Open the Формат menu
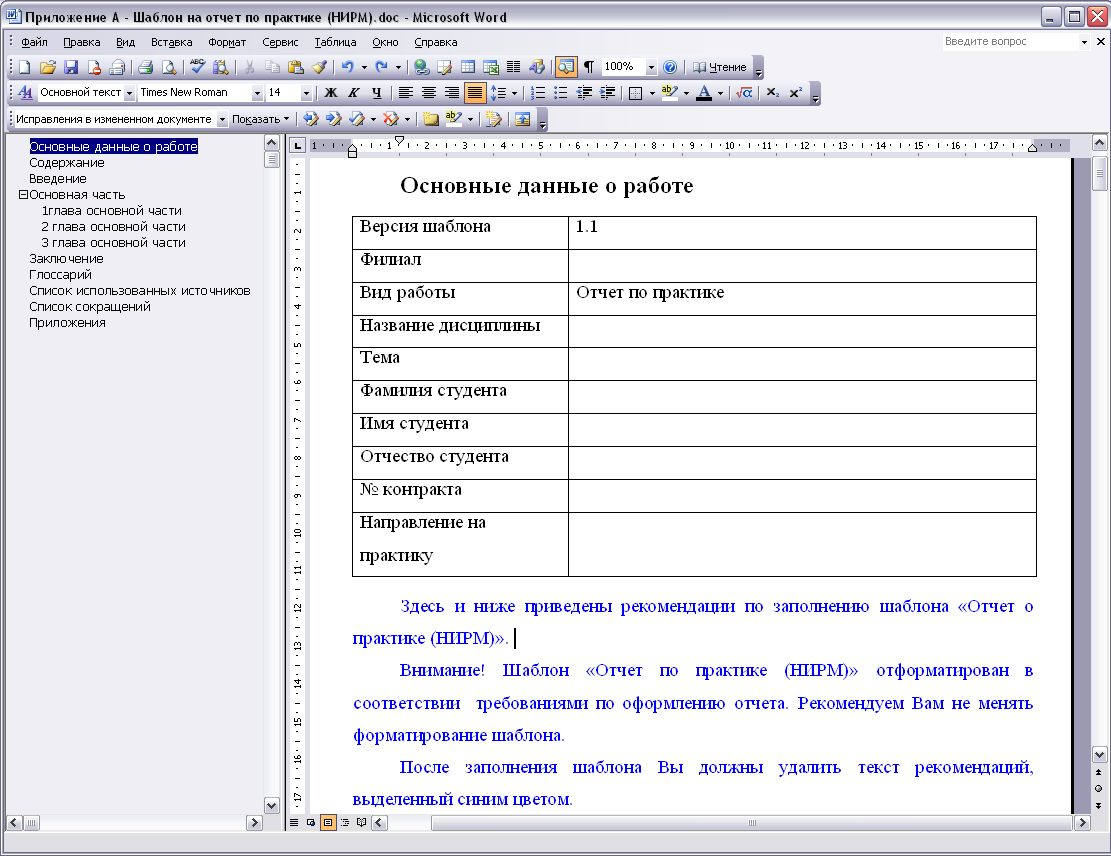 (x=227, y=42)
